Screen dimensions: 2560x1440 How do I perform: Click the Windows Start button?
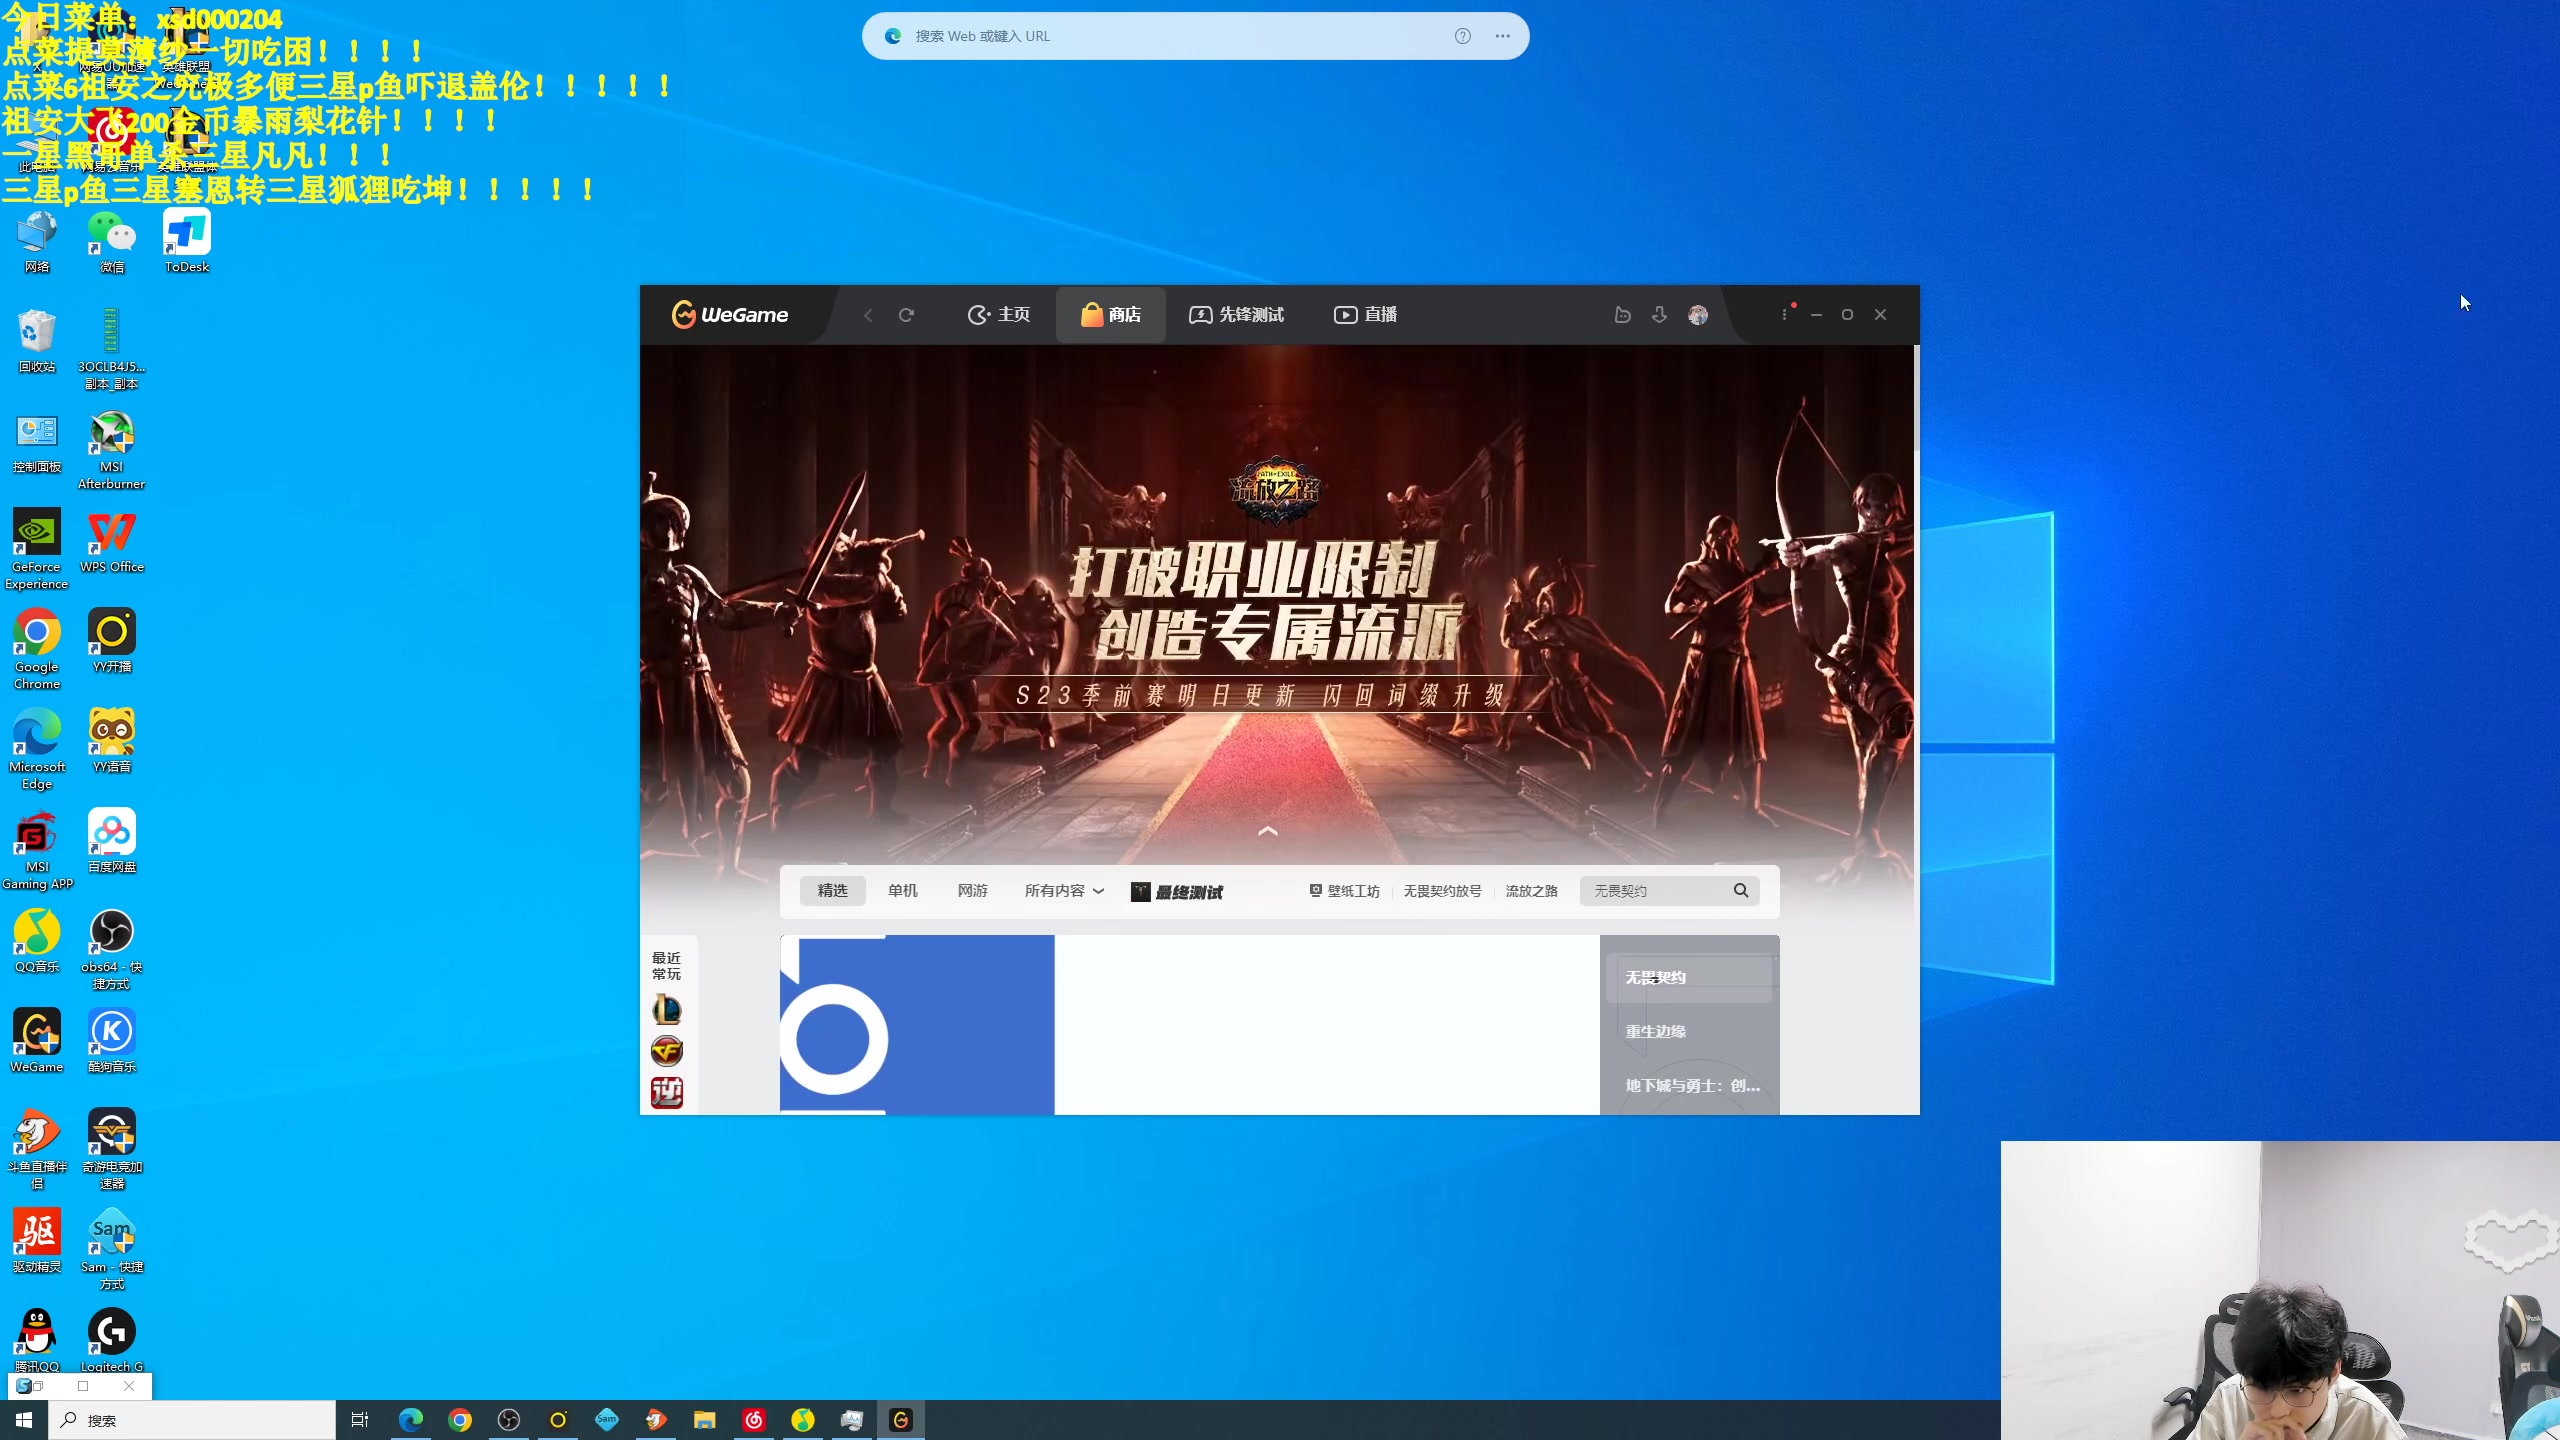click(24, 1420)
